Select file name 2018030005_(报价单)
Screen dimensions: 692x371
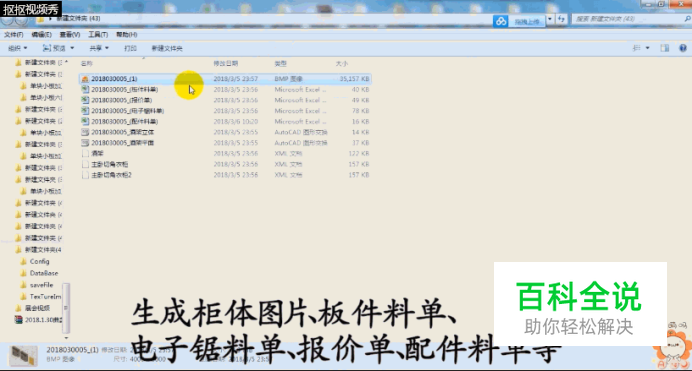pos(121,100)
